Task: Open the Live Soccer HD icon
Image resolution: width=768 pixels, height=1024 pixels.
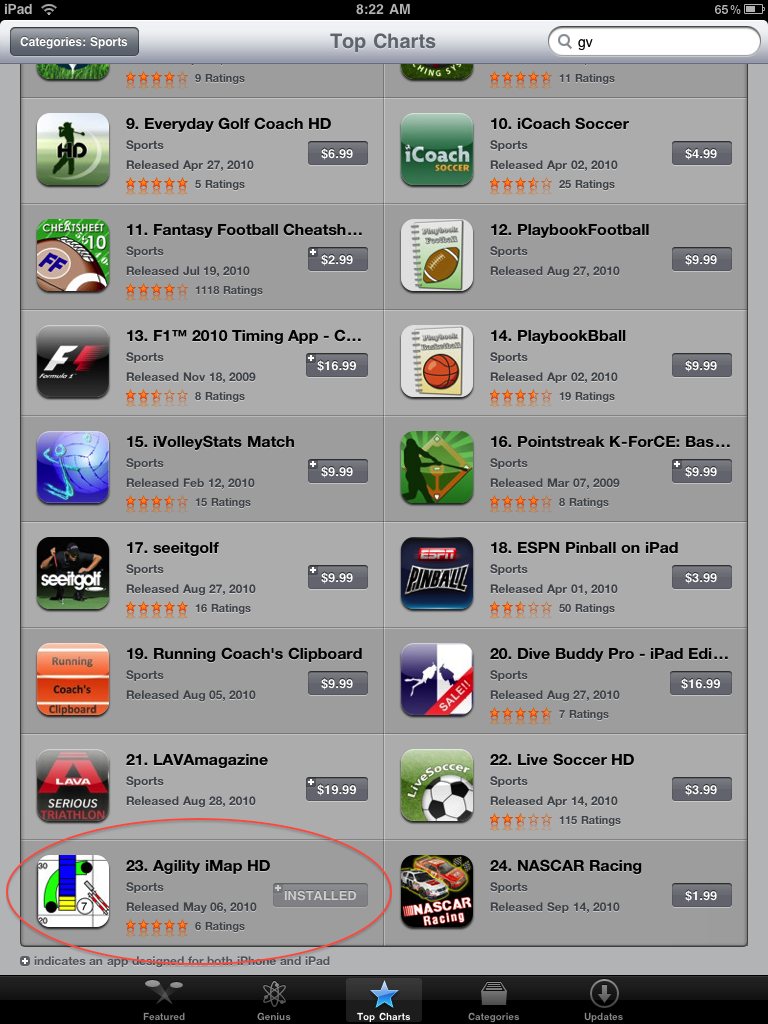Action: coord(436,786)
